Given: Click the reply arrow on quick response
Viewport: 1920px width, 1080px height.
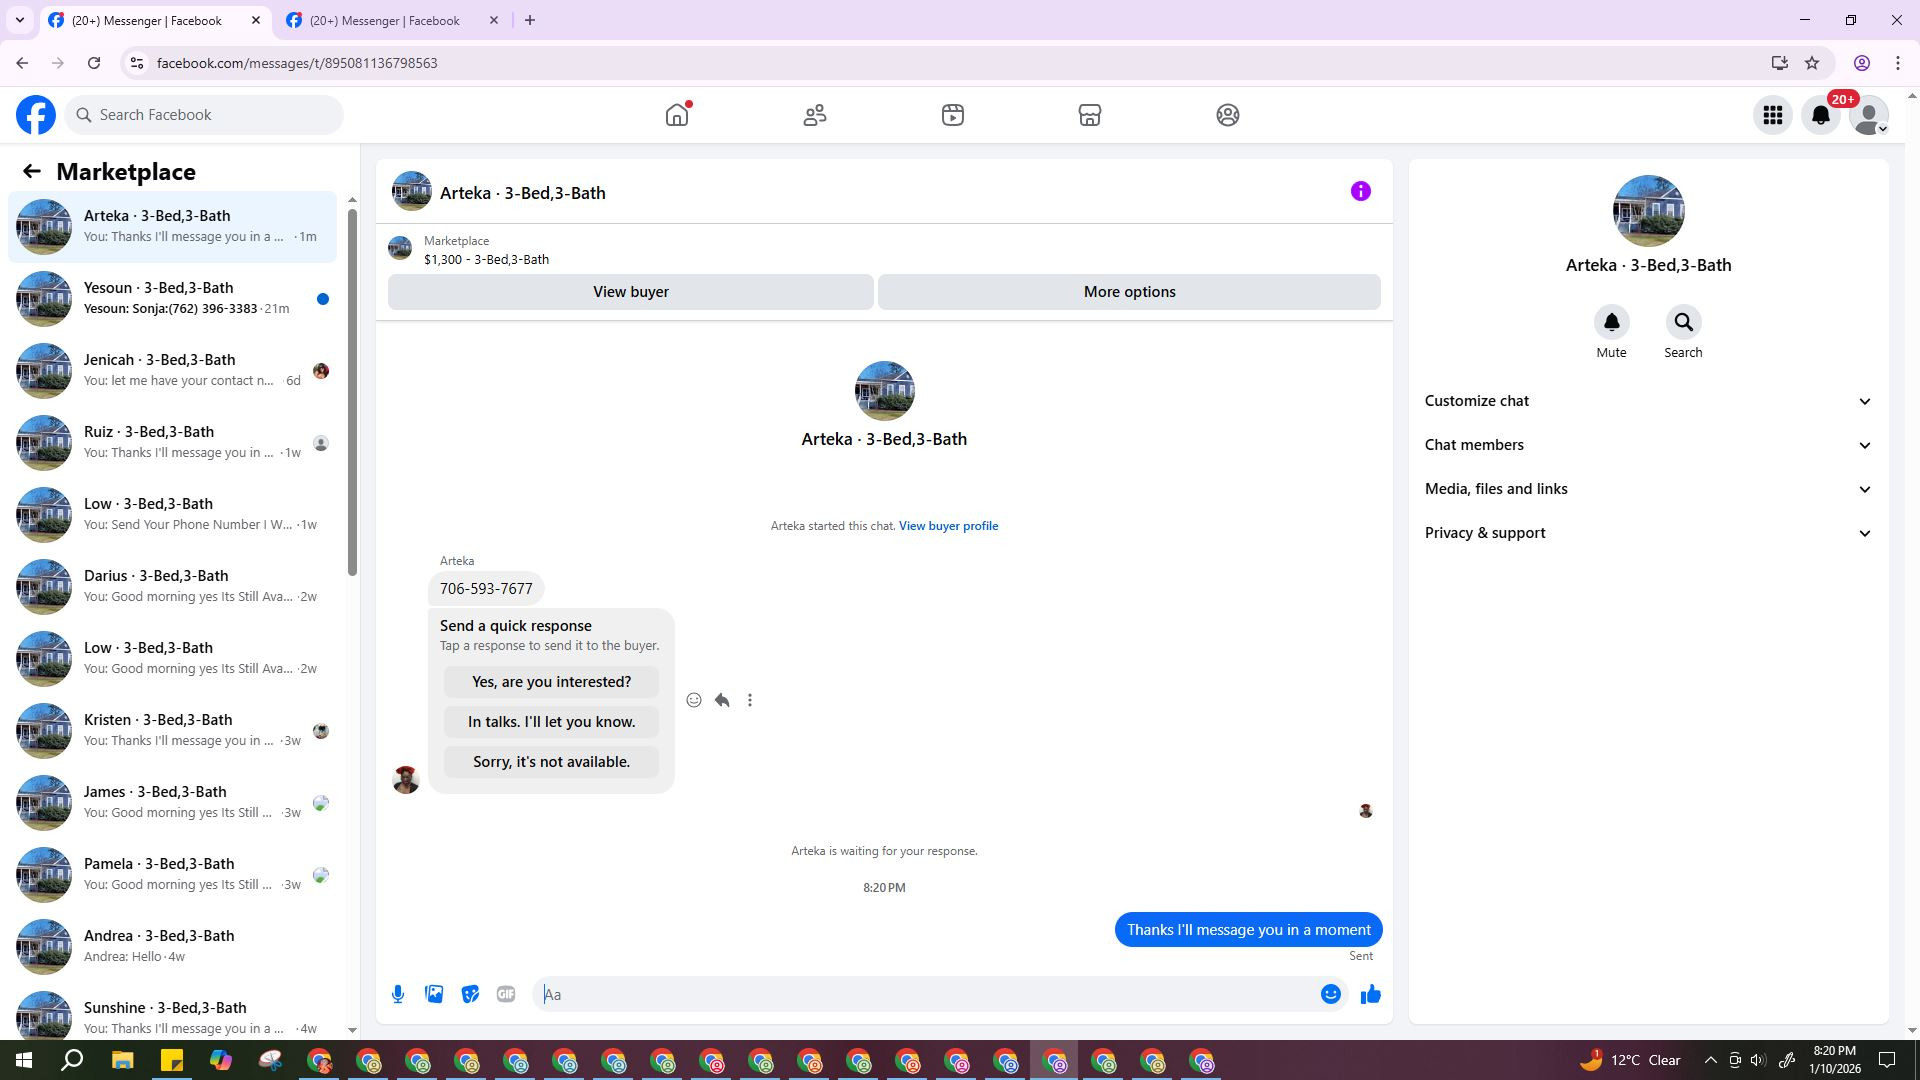Looking at the screenshot, I should point(722,700).
